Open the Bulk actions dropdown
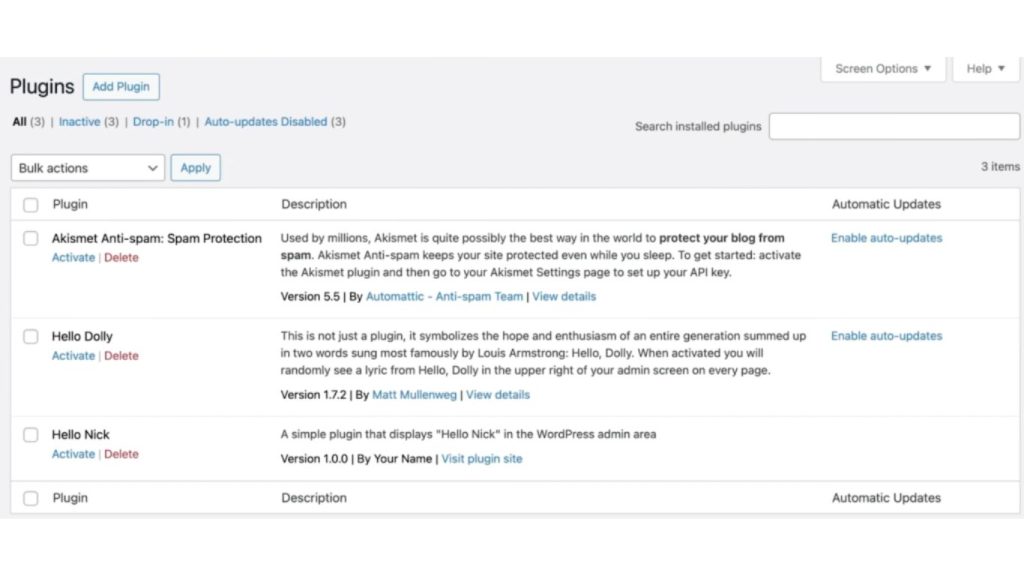 click(88, 168)
